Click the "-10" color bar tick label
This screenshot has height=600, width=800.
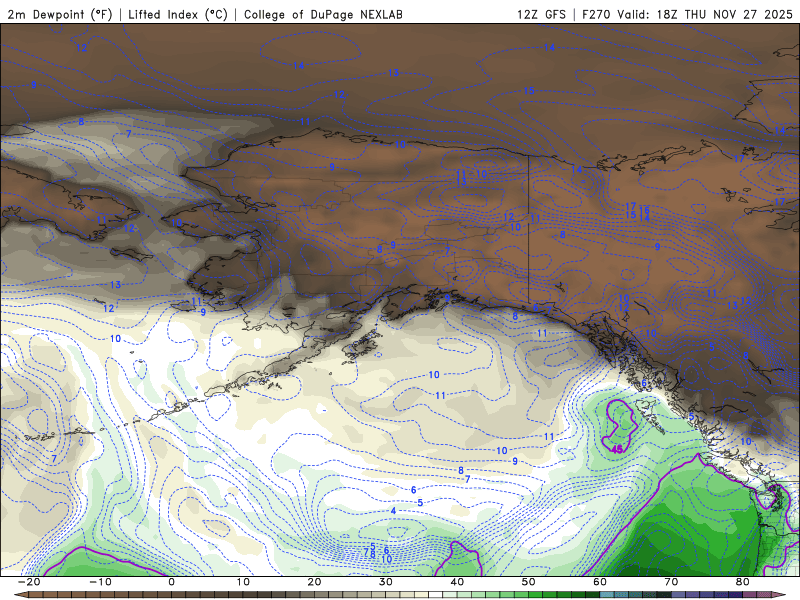pos(101,582)
